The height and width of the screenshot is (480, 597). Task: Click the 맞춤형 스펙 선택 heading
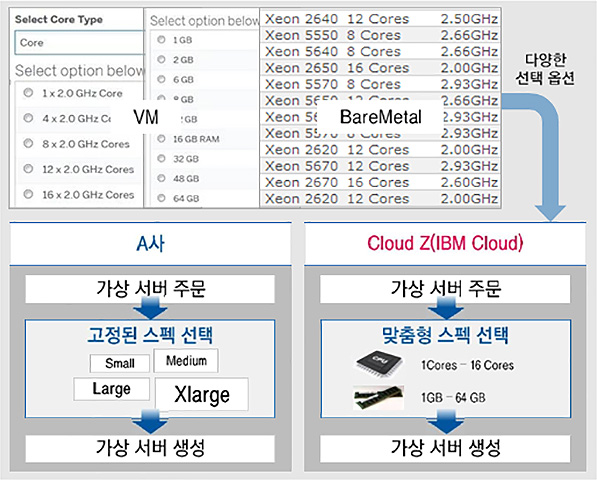pyautogui.click(x=445, y=335)
